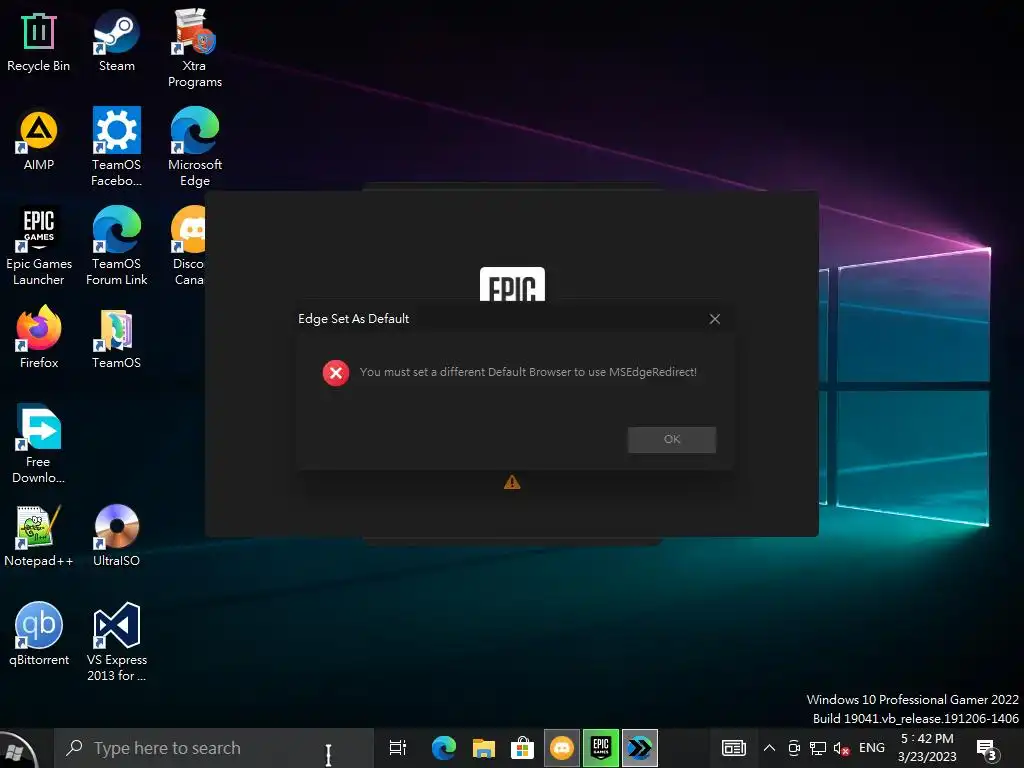Click the 'Edge Set As Default' title text

click(353, 319)
